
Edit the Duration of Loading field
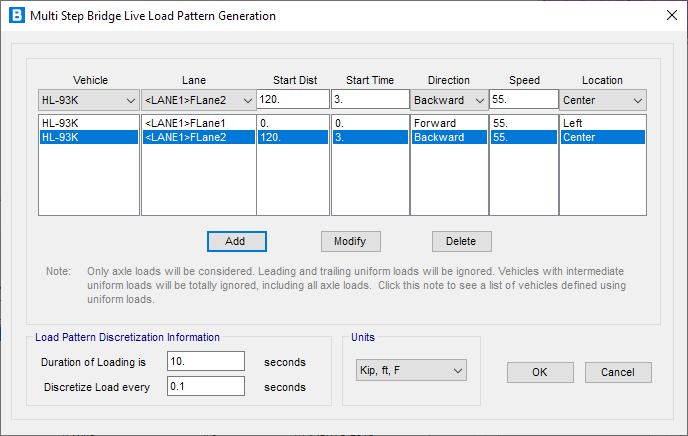click(x=206, y=361)
